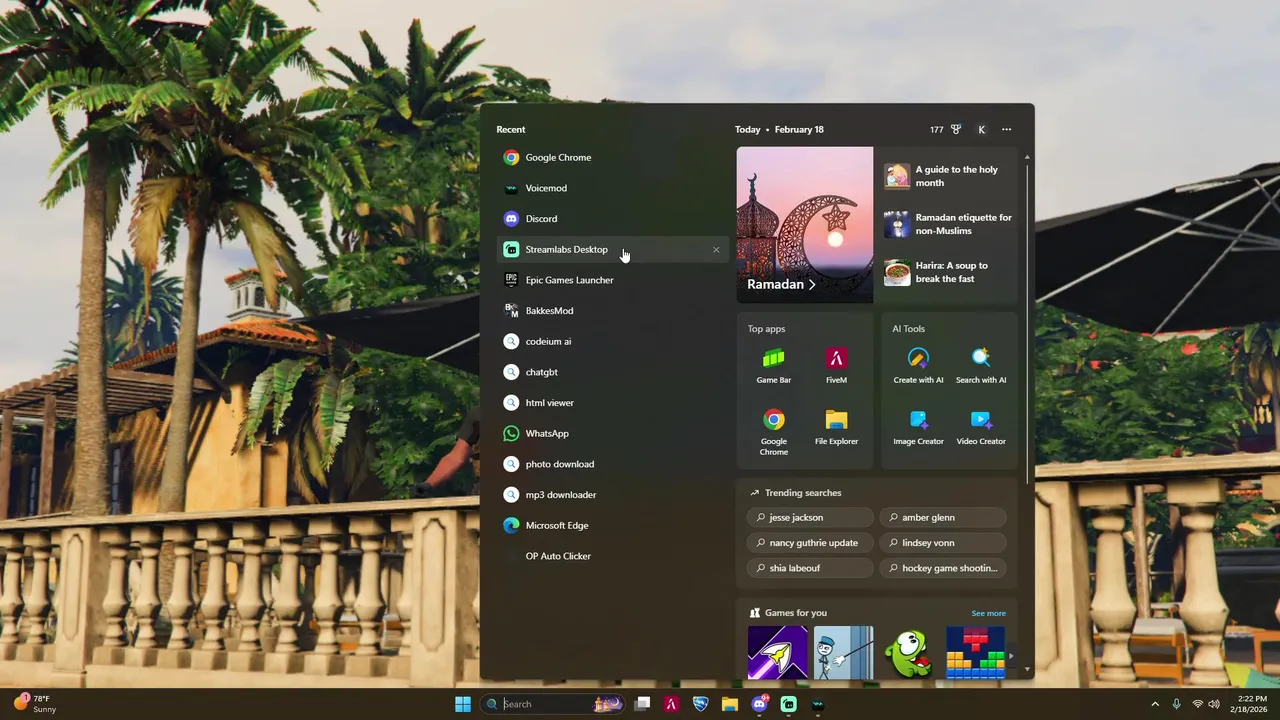The height and width of the screenshot is (720, 1280).
Task: Remove Streamlabs Desktop from recent with X
Action: tap(716, 250)
